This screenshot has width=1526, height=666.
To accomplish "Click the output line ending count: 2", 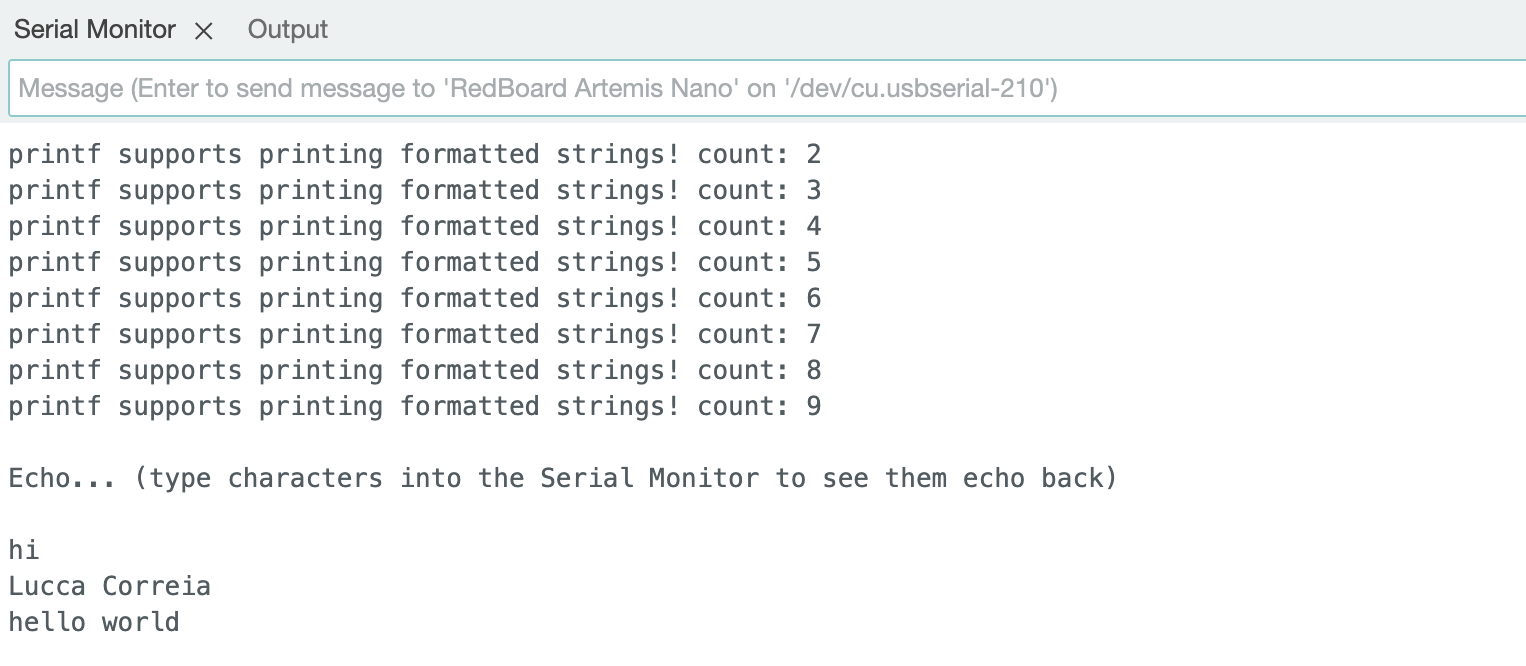I will click(415, 155).
